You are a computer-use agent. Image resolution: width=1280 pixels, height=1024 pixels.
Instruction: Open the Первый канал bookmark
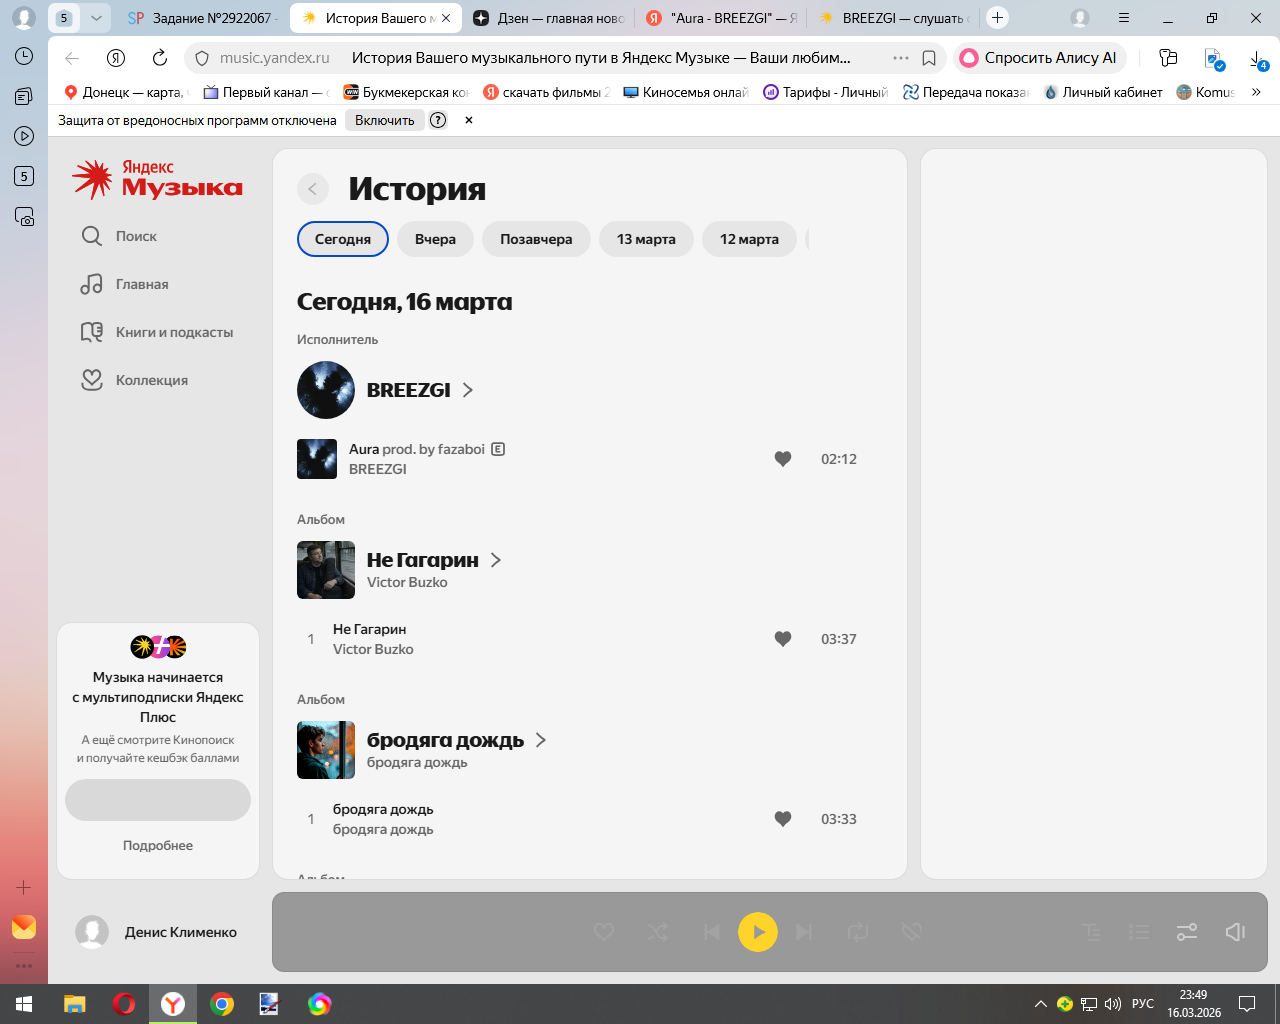coord(266,92)
